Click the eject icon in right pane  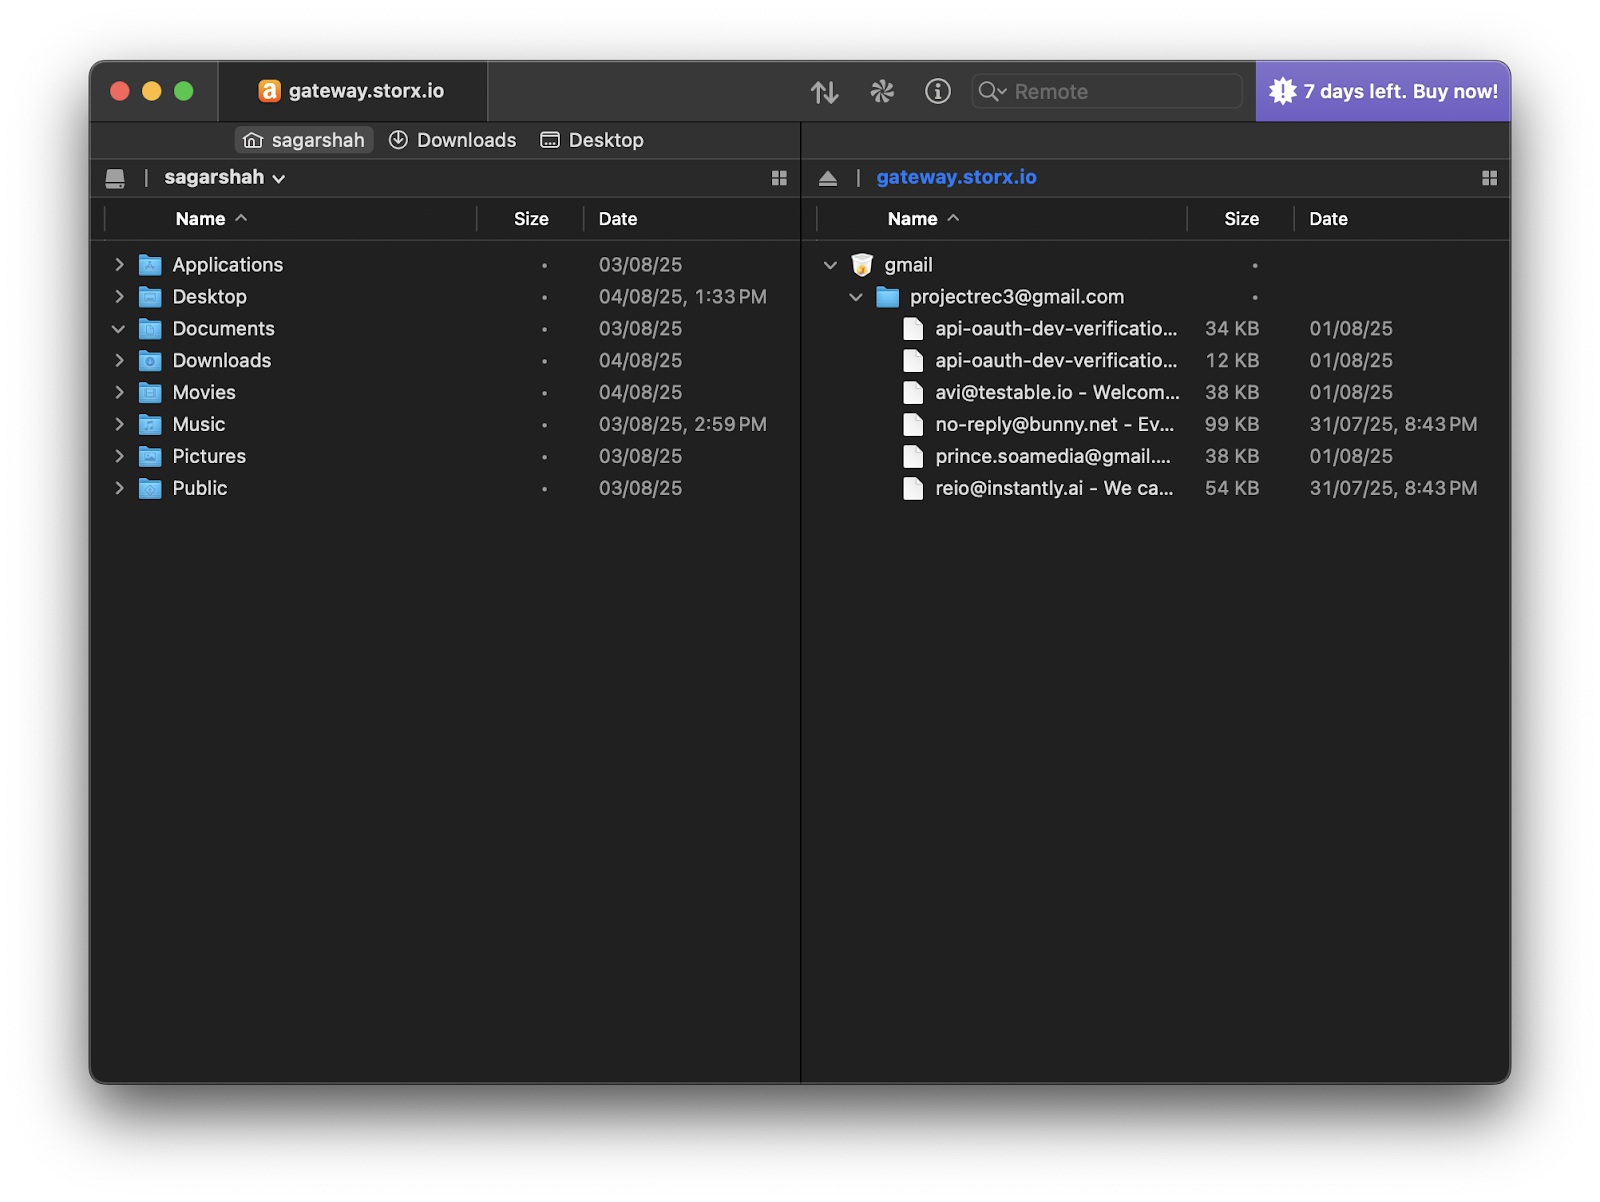pos(828,178)
